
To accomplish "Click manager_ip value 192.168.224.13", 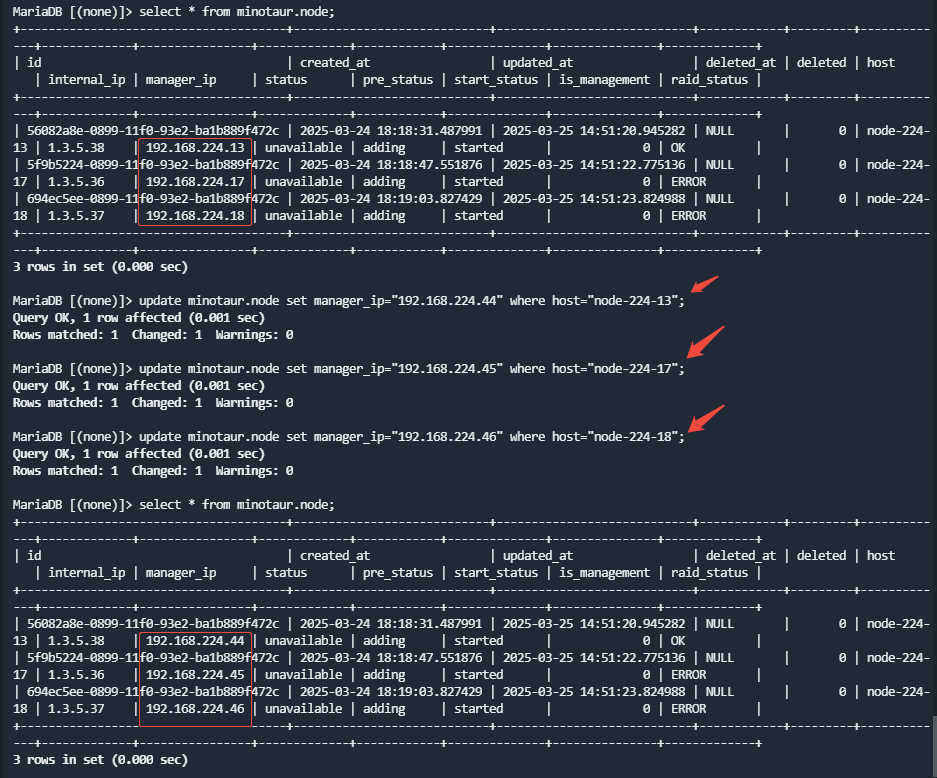I will click(x=195, y=148).
